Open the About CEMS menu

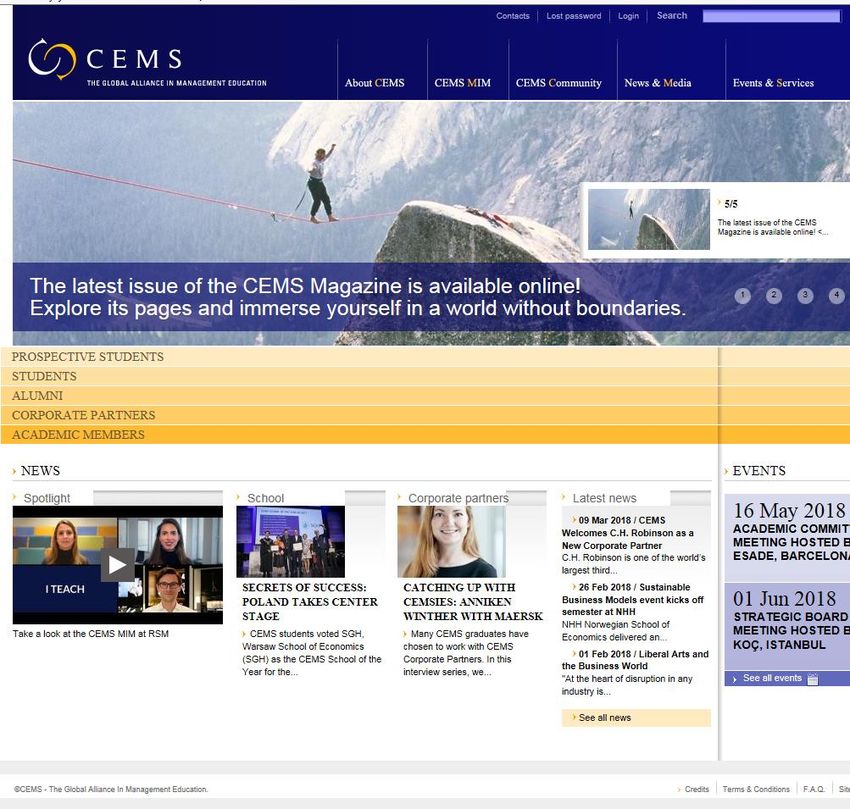pos(375,83)
